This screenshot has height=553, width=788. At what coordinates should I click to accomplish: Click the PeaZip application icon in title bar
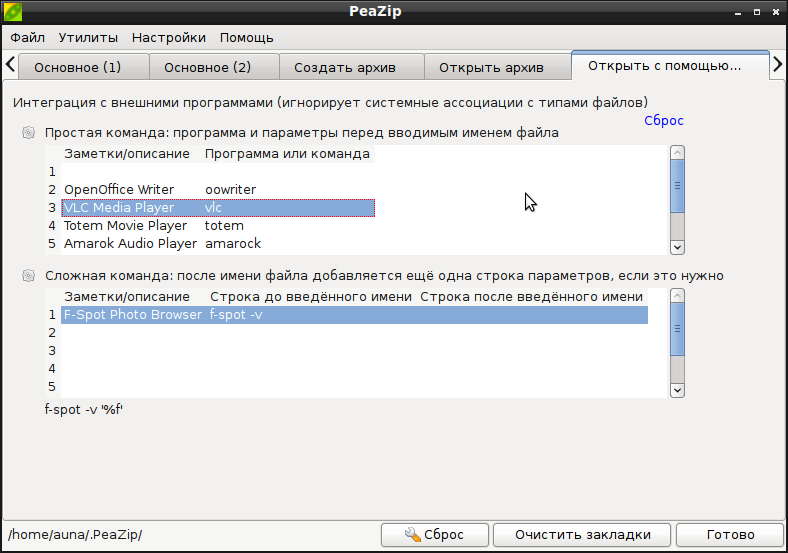pos(13,12)
